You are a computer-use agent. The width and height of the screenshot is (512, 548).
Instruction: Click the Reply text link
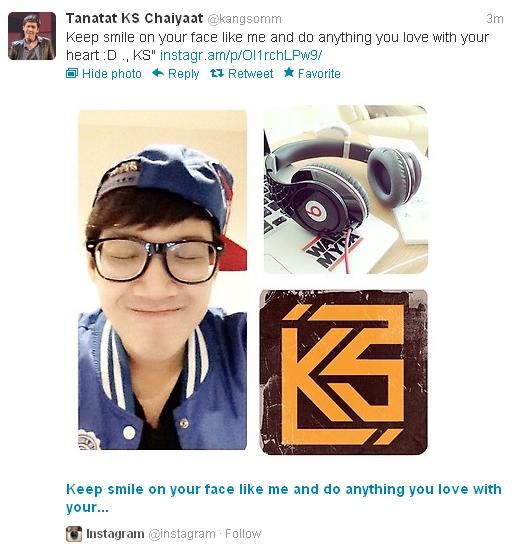183,74
